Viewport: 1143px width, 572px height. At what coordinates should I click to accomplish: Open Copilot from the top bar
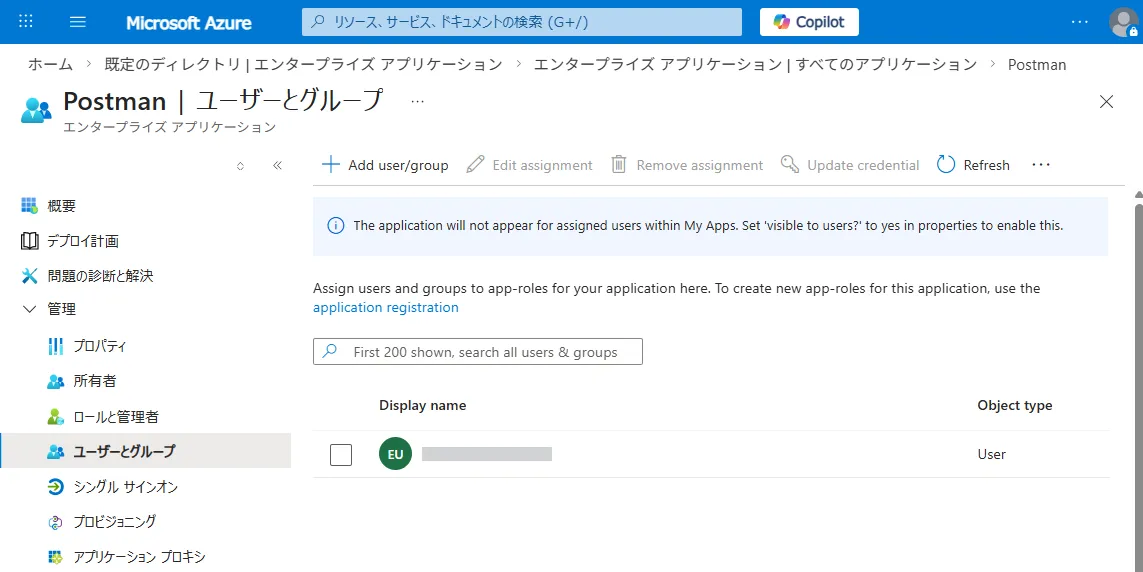[809, 22]
